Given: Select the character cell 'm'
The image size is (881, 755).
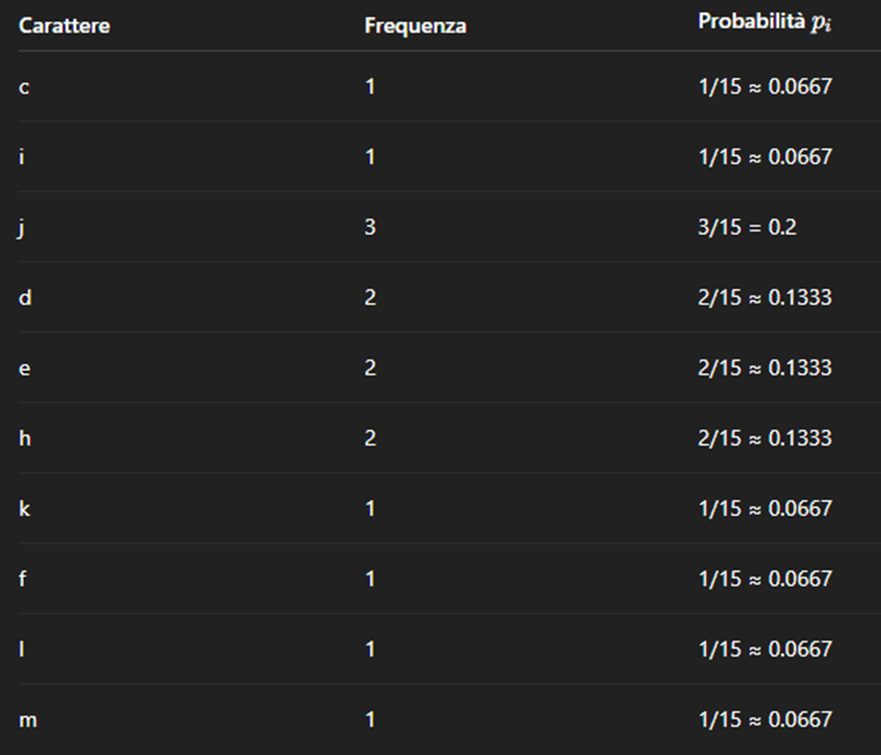Looking at the screenshot, I should [x=27, y=719].
